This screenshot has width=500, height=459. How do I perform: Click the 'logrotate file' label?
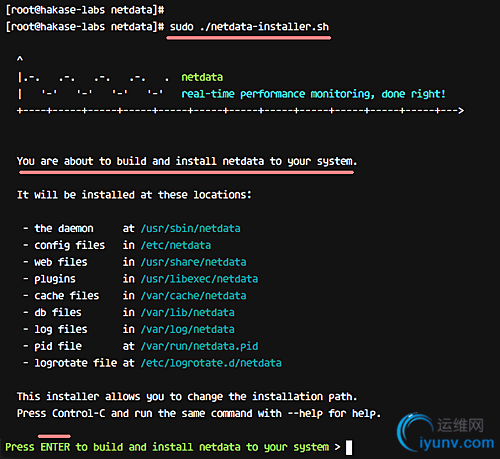coord(76,363)
